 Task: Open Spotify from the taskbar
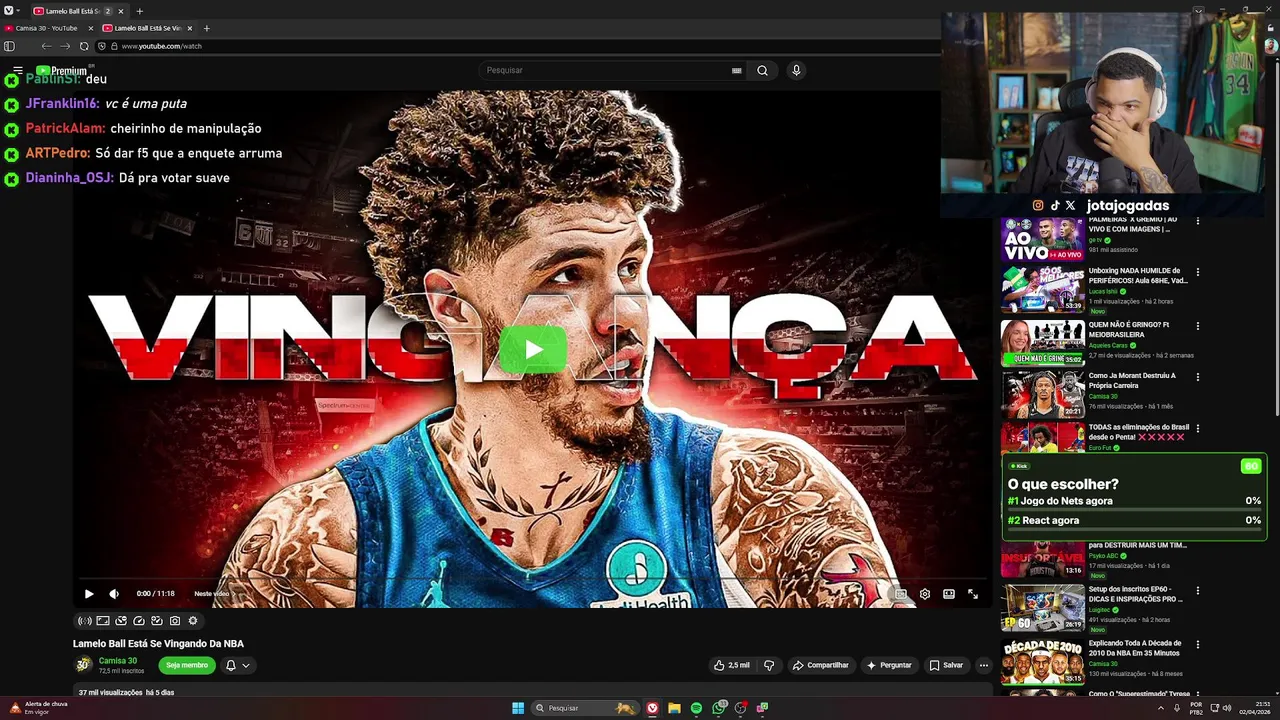(x=697, y=708)
